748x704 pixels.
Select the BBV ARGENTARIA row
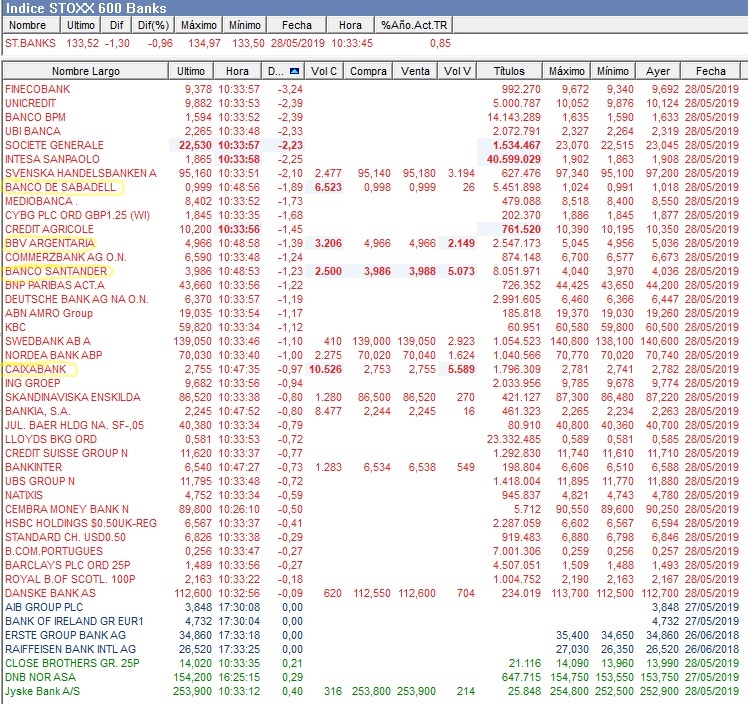(50, 243)
